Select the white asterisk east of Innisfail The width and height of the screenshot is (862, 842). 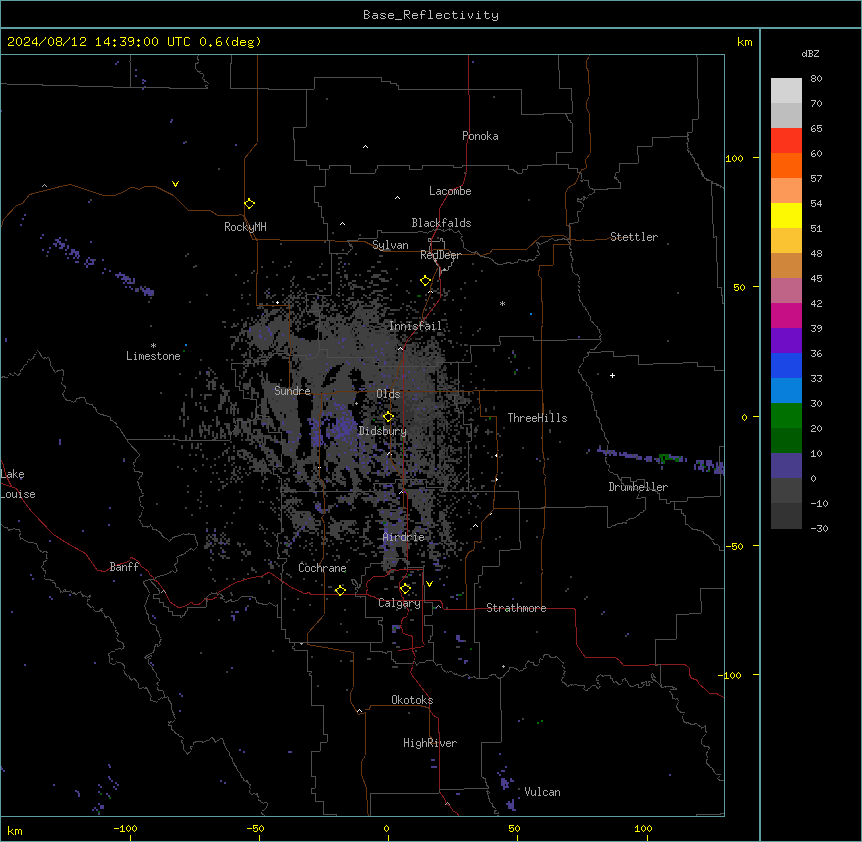pyautogui.click(x=502, y=303)
